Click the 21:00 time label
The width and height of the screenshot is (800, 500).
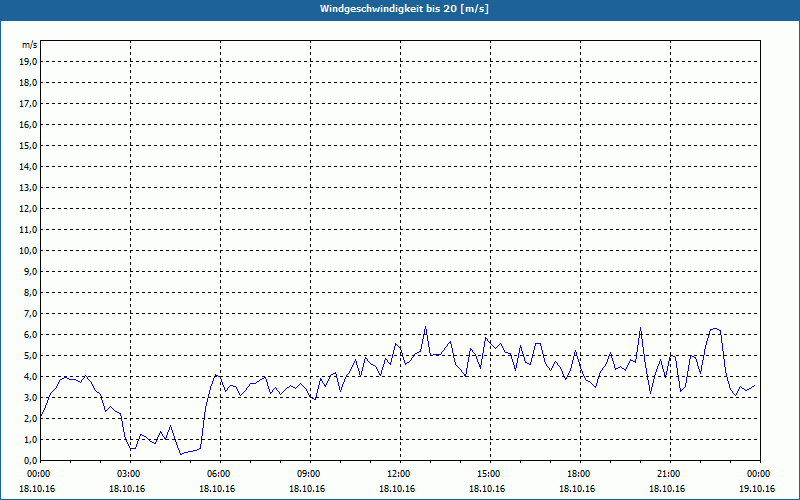pos(669,474)
